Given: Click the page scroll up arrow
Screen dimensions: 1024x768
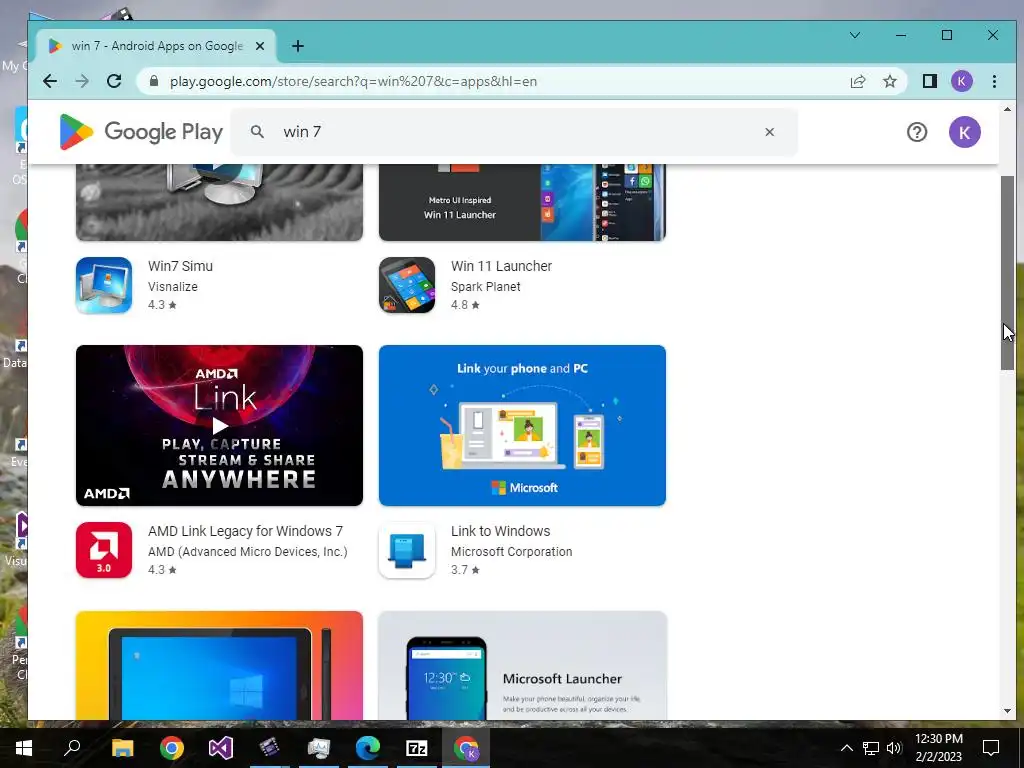Looking at the screenshot, I should (x=1007, y=109).
